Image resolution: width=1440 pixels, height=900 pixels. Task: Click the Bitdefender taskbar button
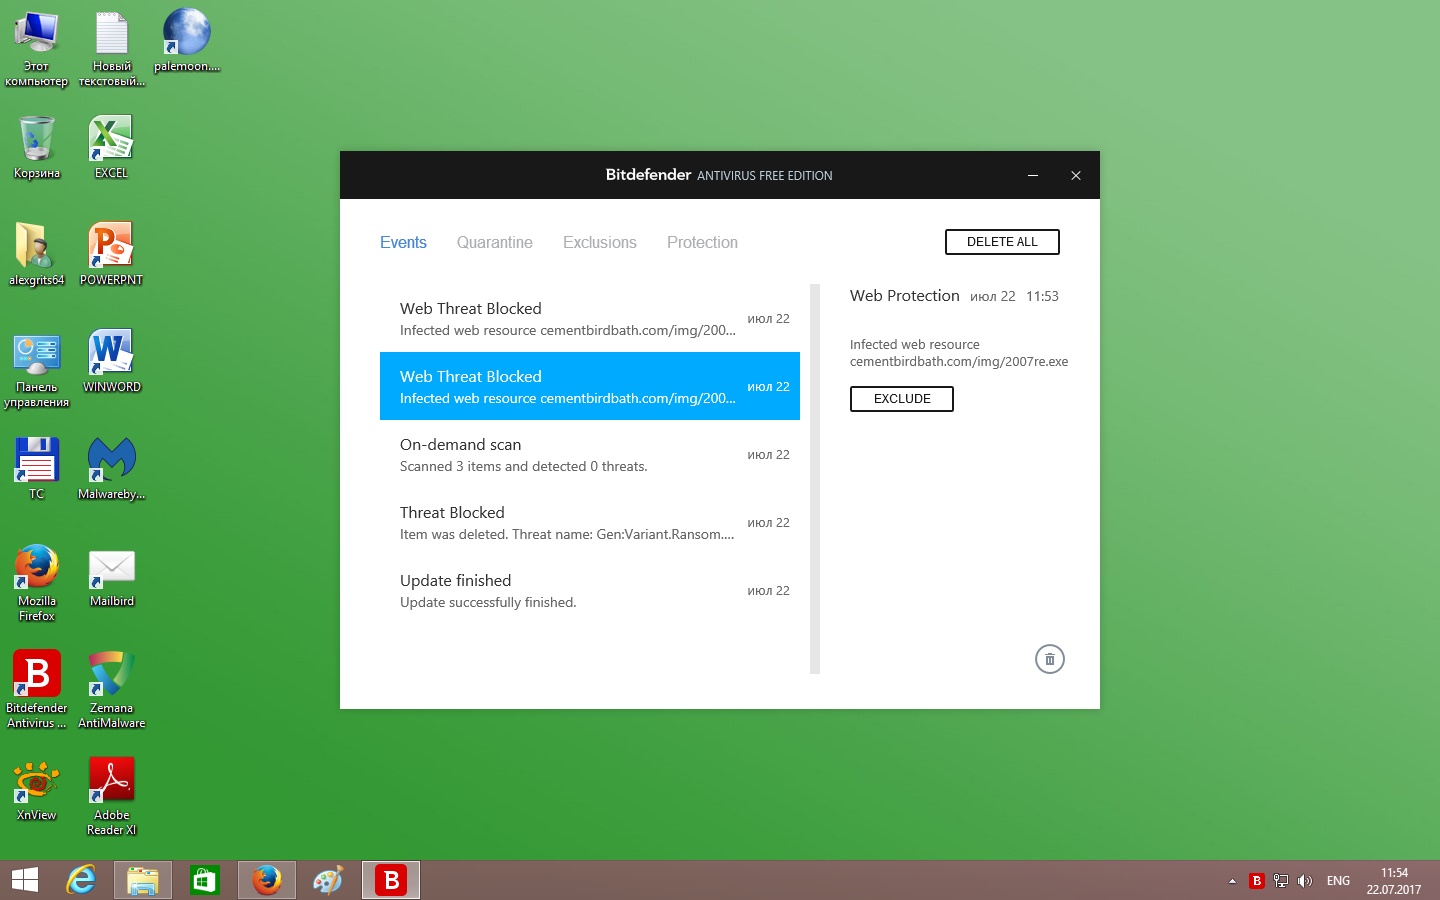tap(391, 880)
